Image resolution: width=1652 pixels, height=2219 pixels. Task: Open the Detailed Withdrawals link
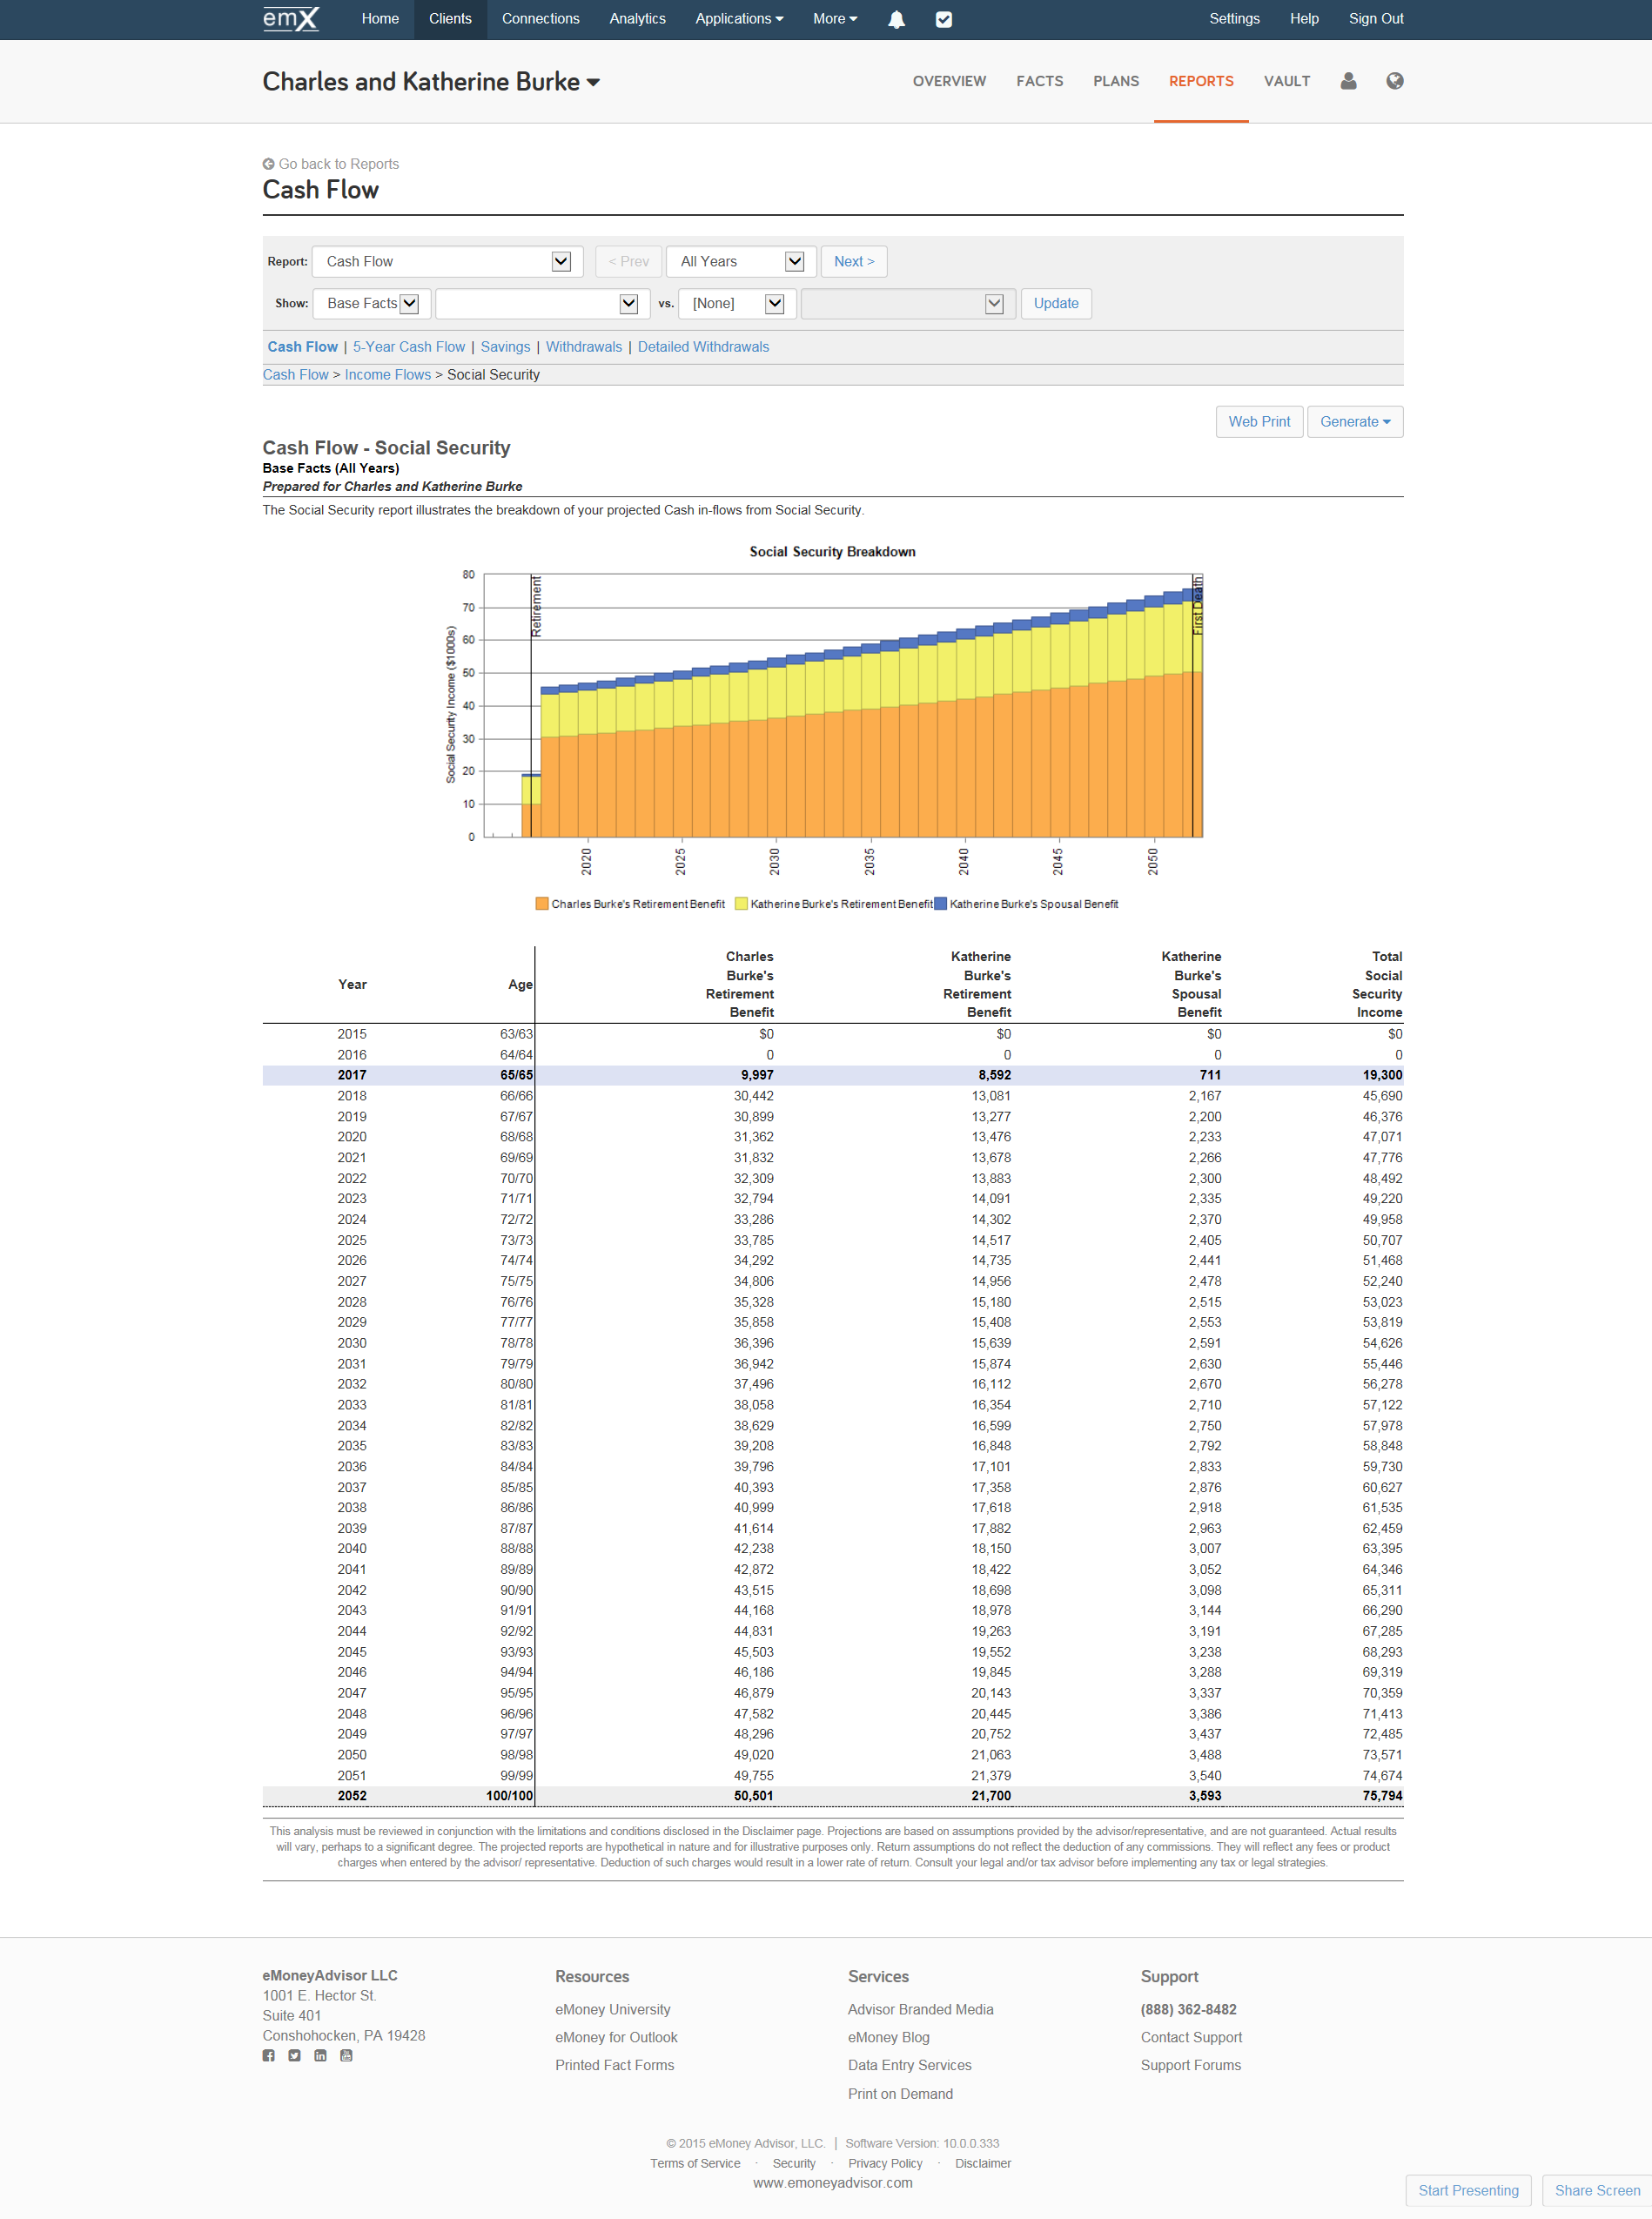[x=703, y=347]
